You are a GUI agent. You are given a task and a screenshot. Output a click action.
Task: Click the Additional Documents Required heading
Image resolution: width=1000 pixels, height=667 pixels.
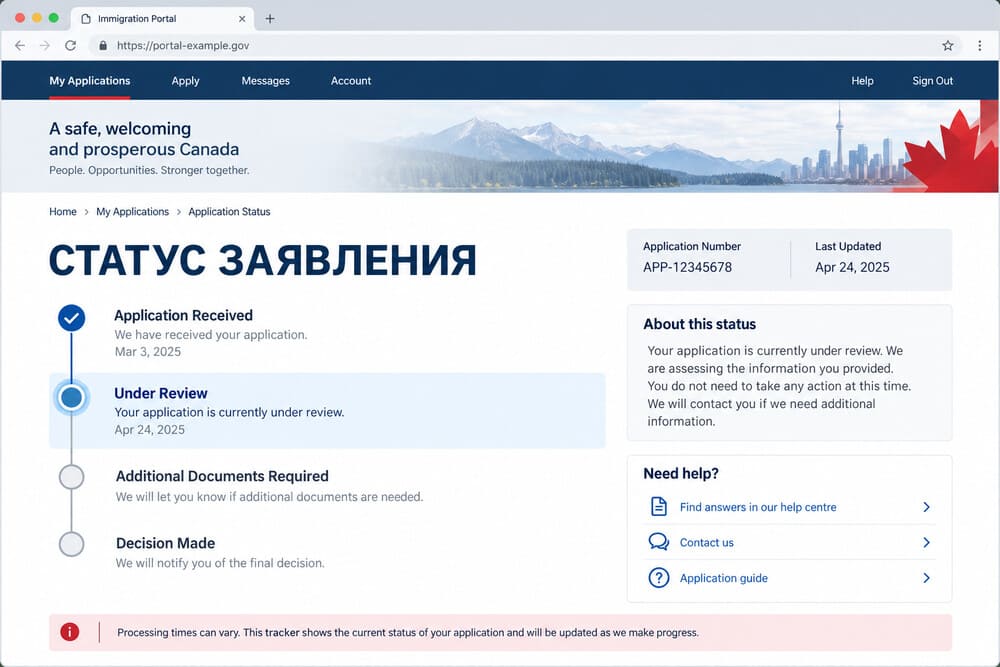click(222, 476)
